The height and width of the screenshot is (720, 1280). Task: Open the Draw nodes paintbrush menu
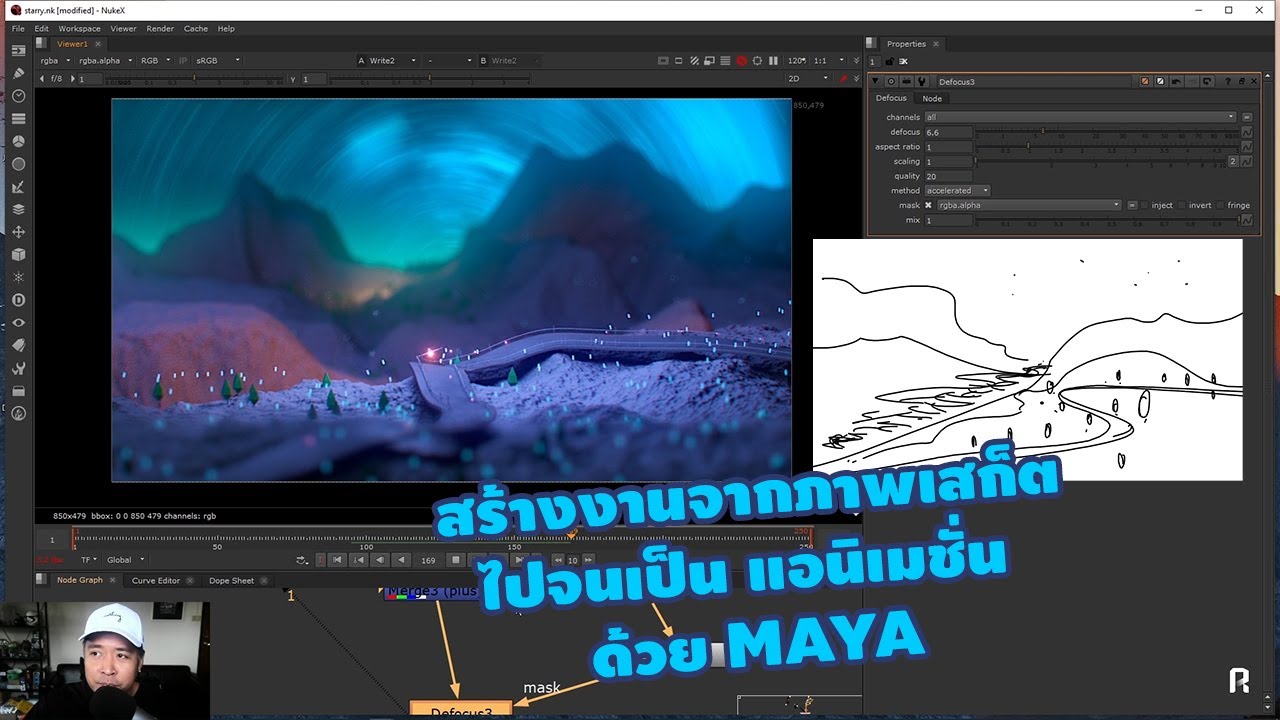(18, 73)
